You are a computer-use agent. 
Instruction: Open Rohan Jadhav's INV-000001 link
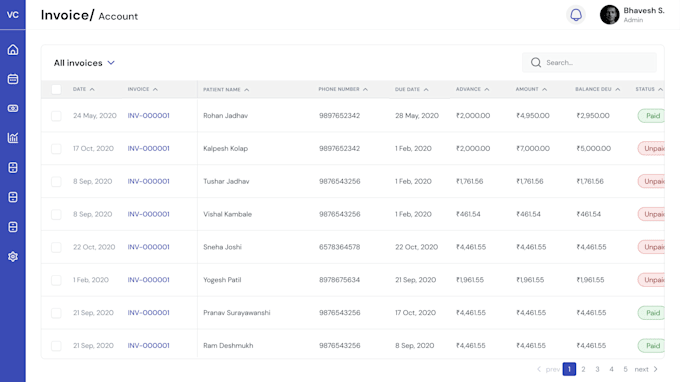148,116
